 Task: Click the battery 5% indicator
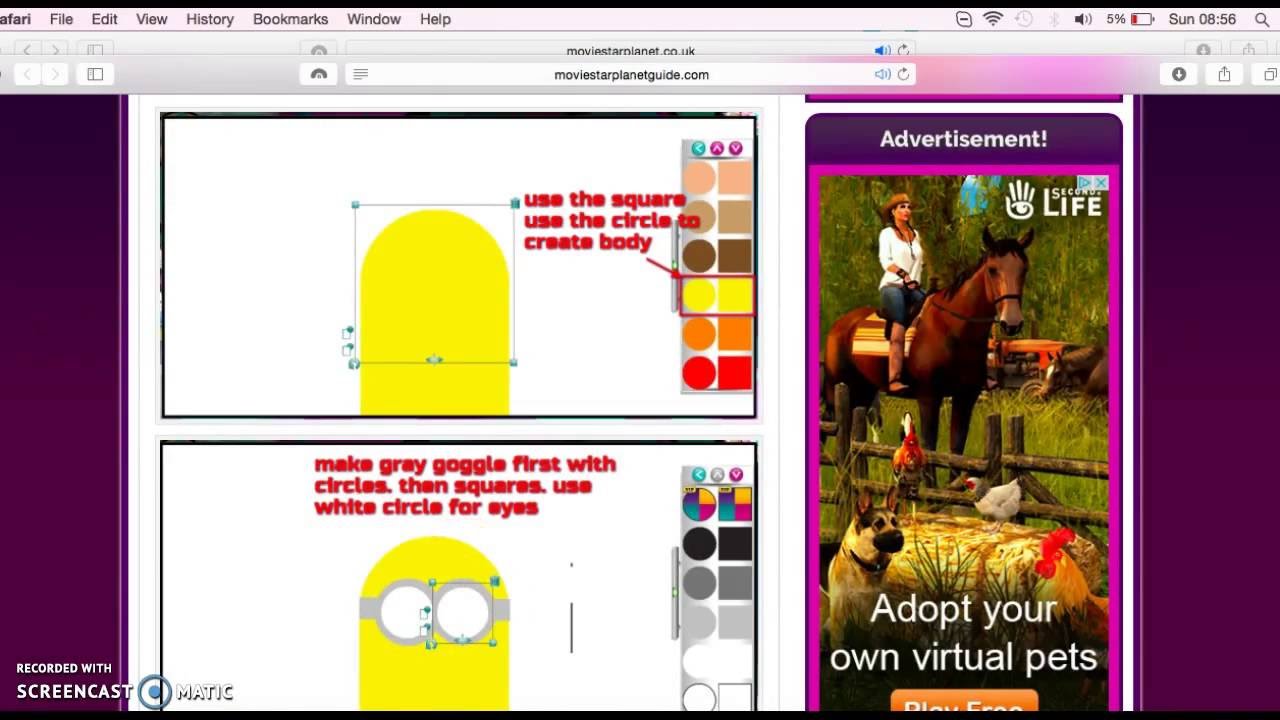pos(1129,19)
